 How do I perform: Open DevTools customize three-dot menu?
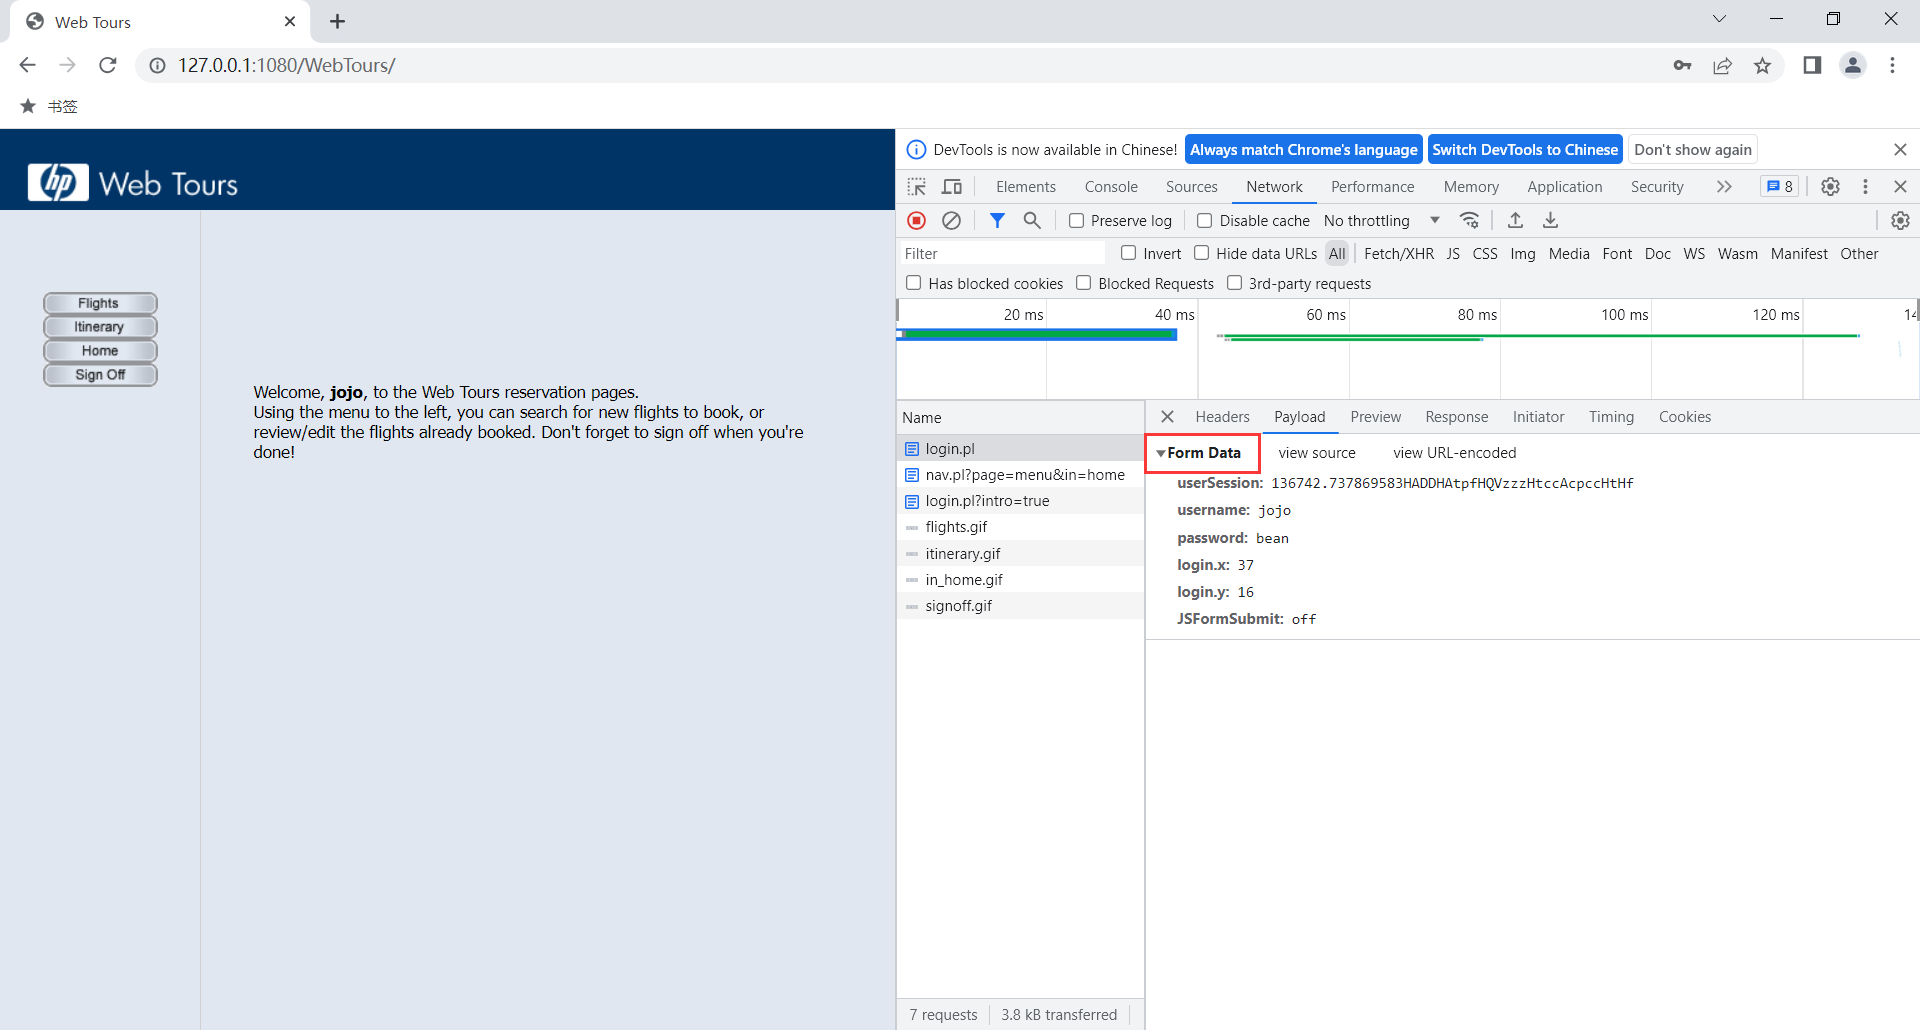click(x=1865, y=187)
